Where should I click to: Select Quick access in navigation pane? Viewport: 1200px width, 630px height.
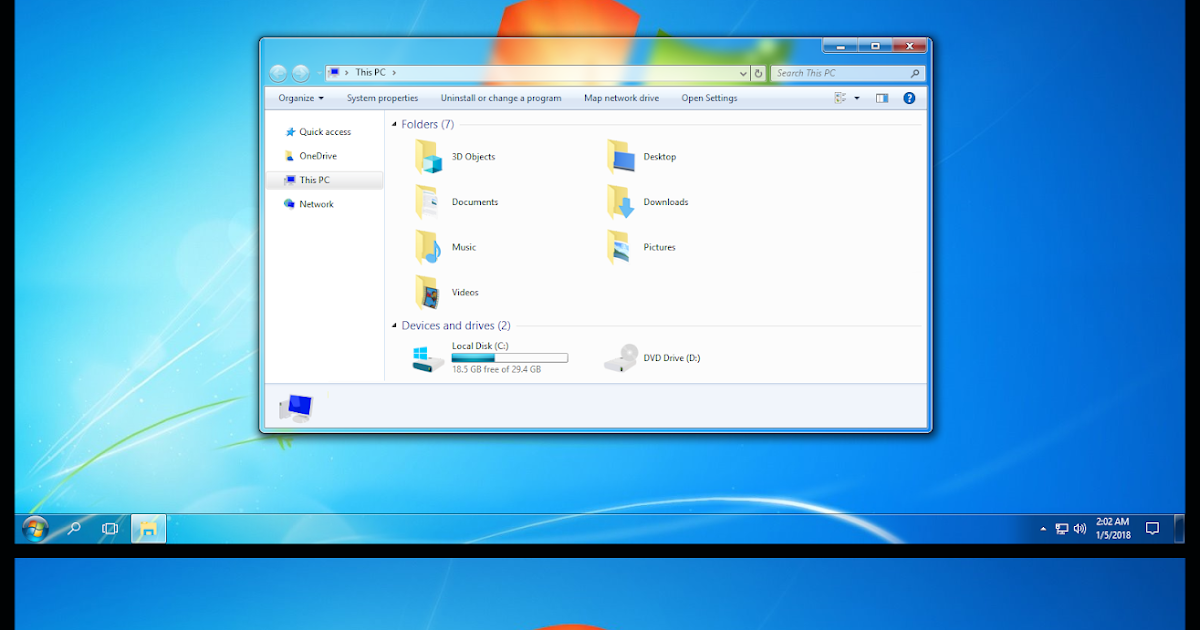pos(325,132)
